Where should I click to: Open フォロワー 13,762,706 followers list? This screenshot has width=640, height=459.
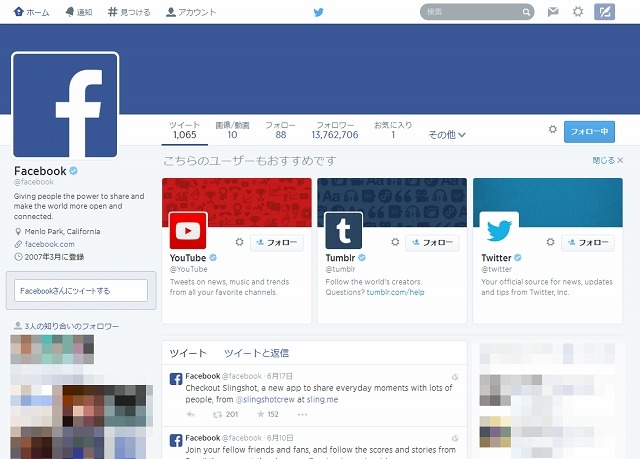(335, 130)
